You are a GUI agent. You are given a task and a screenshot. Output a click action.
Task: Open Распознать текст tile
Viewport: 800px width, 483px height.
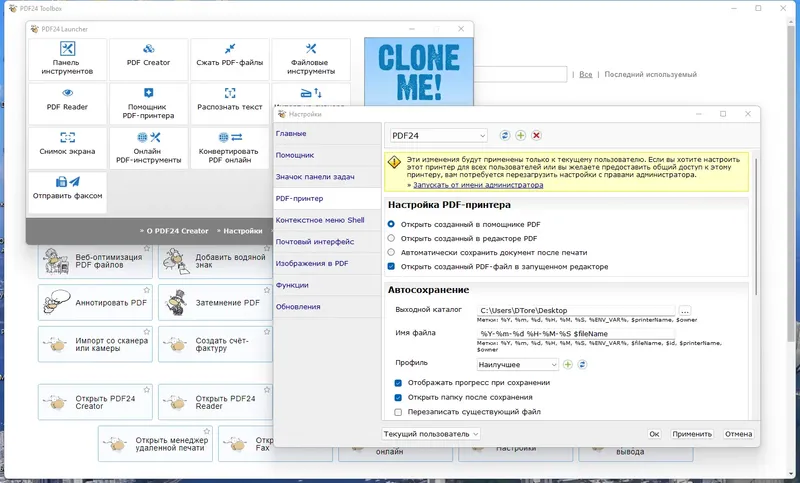tap(230, 104)
